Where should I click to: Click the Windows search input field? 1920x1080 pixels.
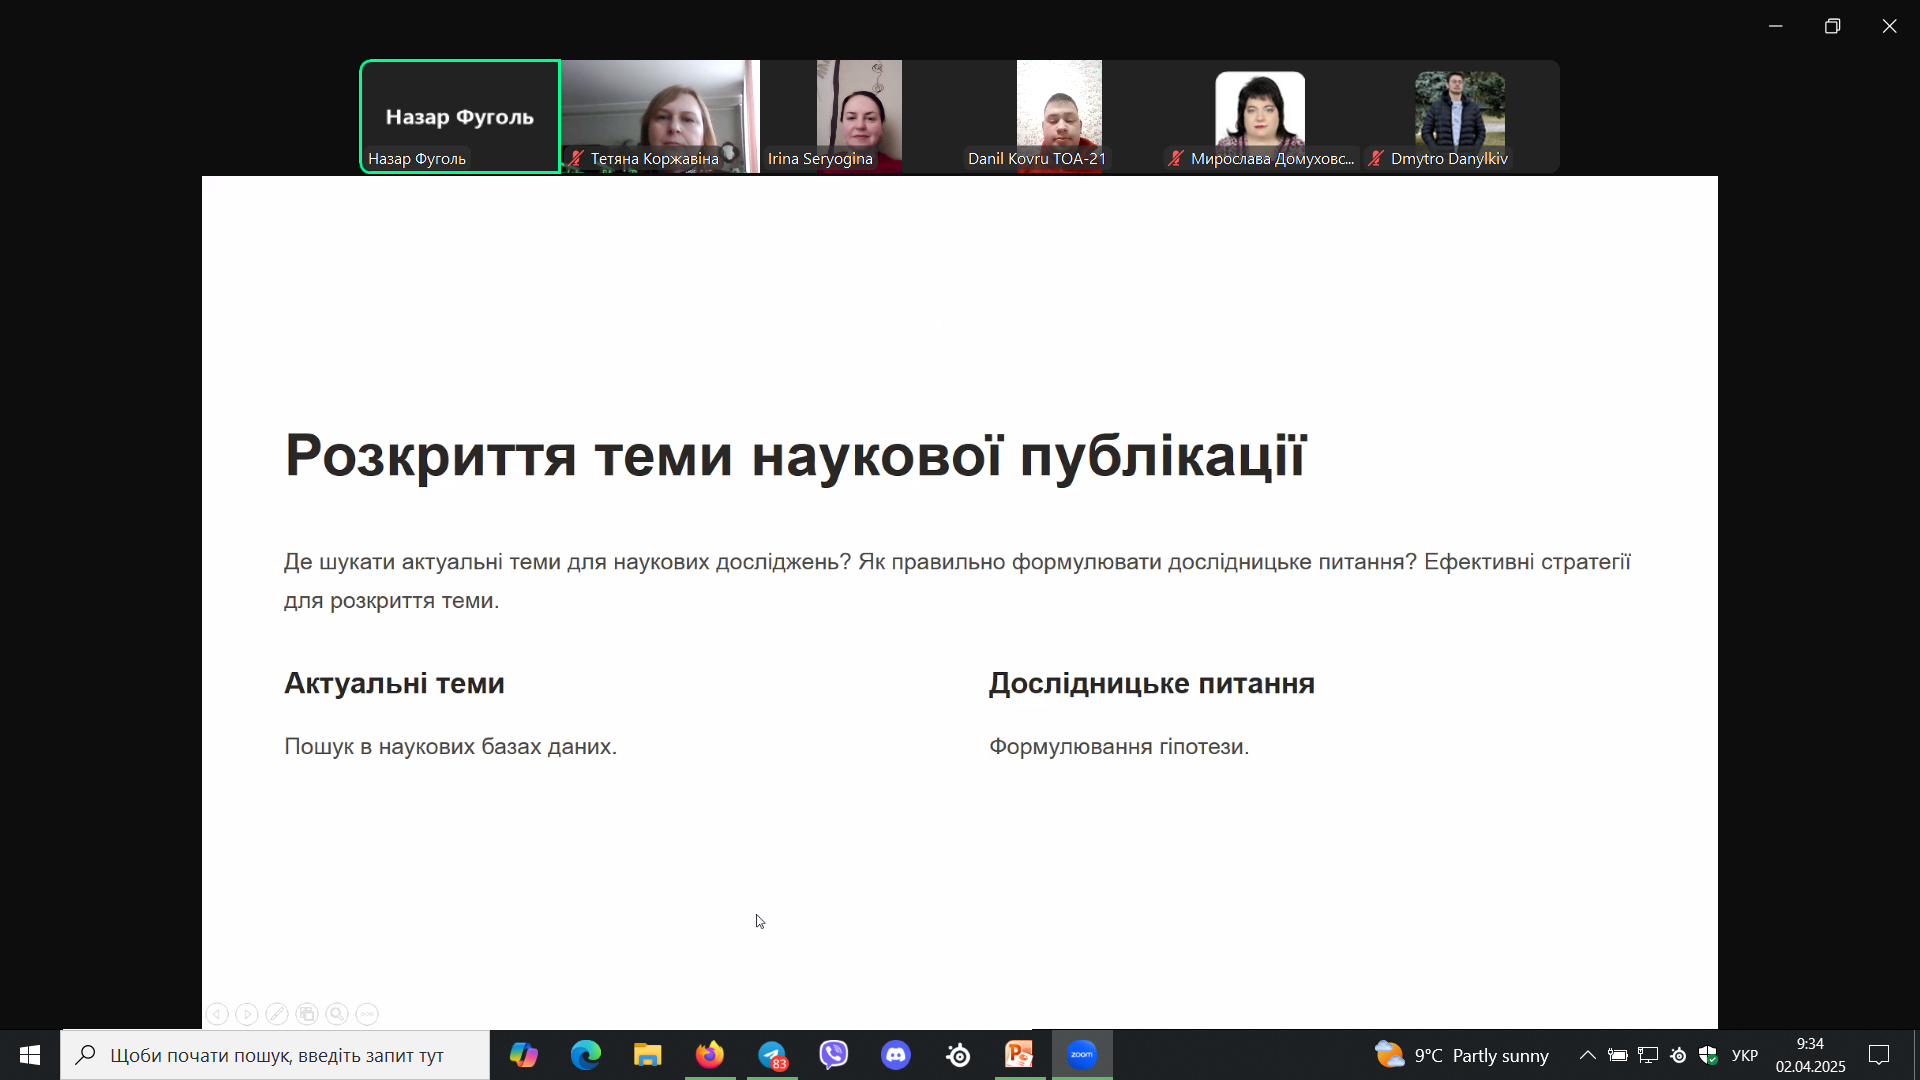(277, 1055)
